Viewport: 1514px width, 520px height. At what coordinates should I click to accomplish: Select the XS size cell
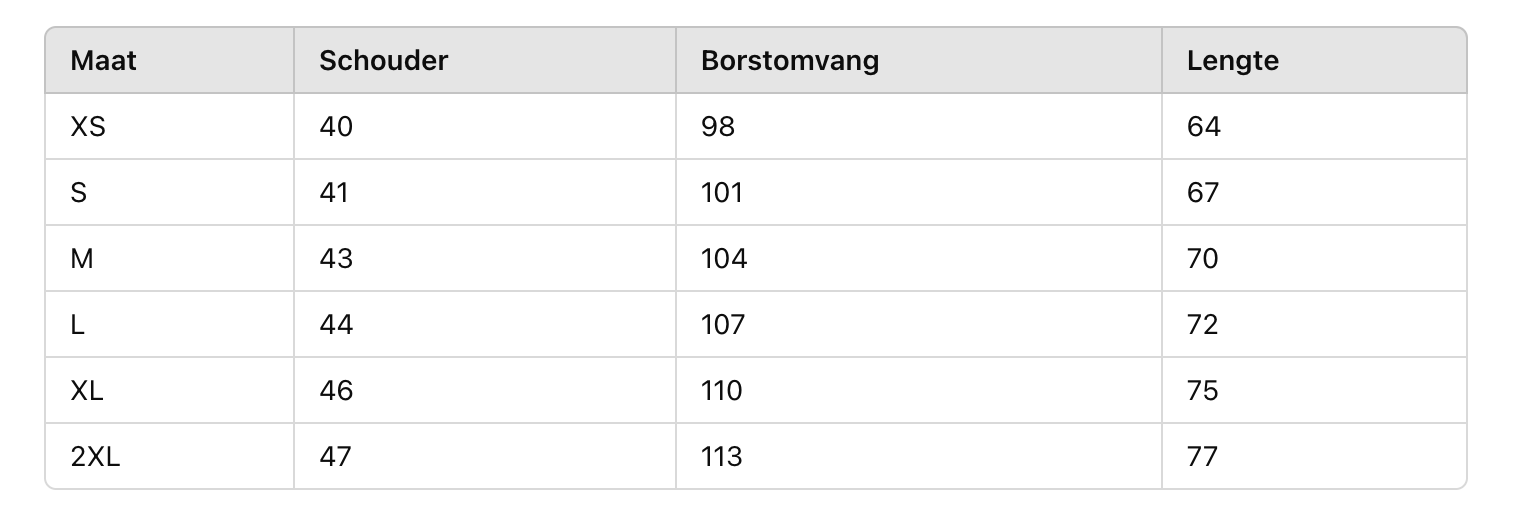pos(88,127)
